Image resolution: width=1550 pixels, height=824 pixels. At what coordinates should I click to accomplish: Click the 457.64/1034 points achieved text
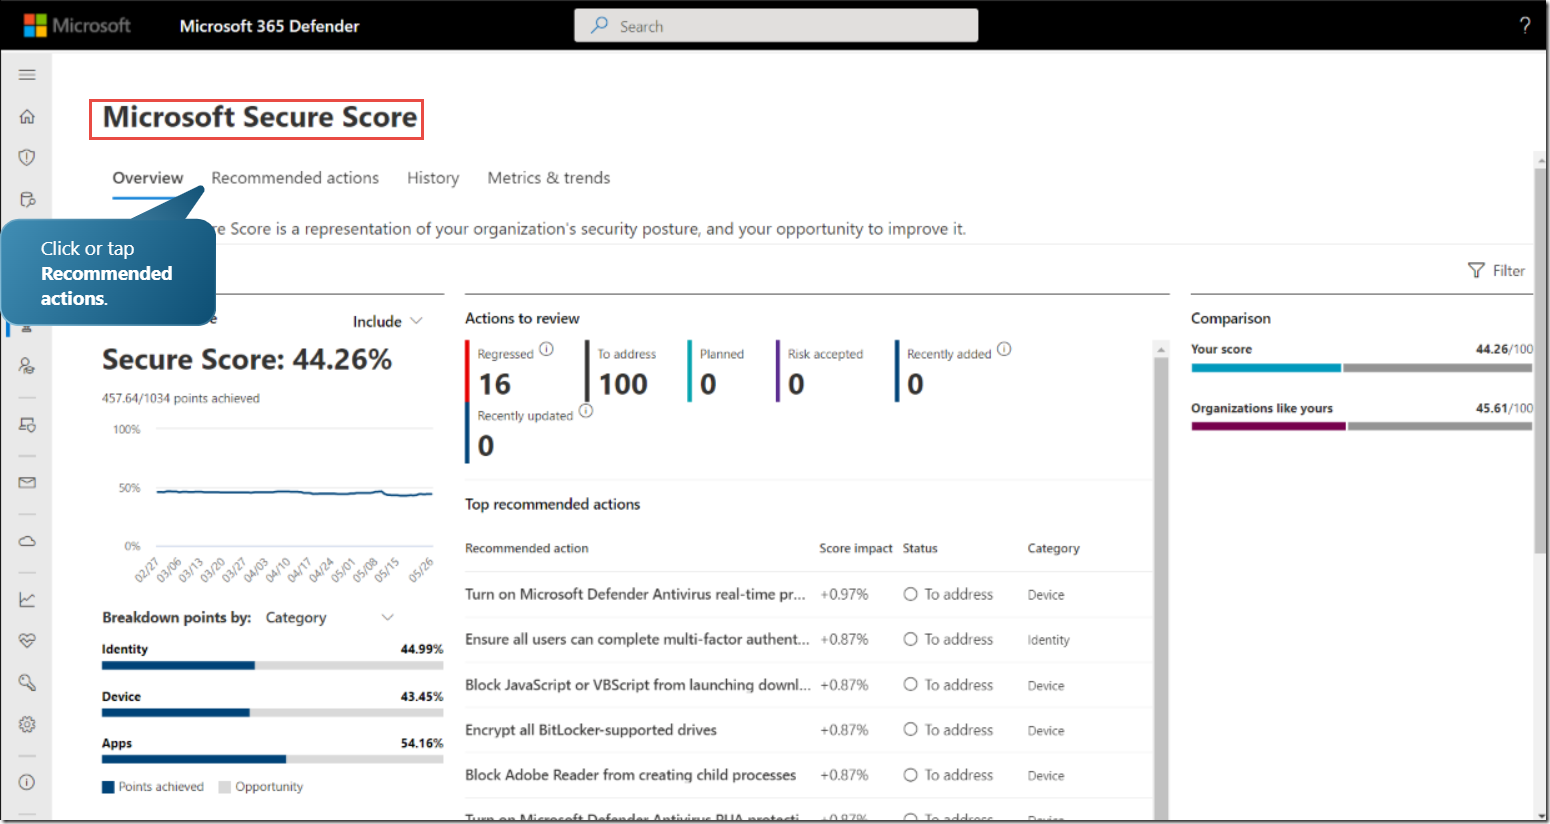[181, 398]
